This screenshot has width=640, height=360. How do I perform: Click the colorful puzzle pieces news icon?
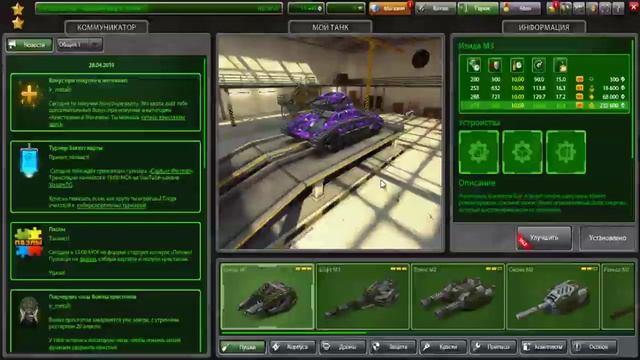[x=29, y=242]
